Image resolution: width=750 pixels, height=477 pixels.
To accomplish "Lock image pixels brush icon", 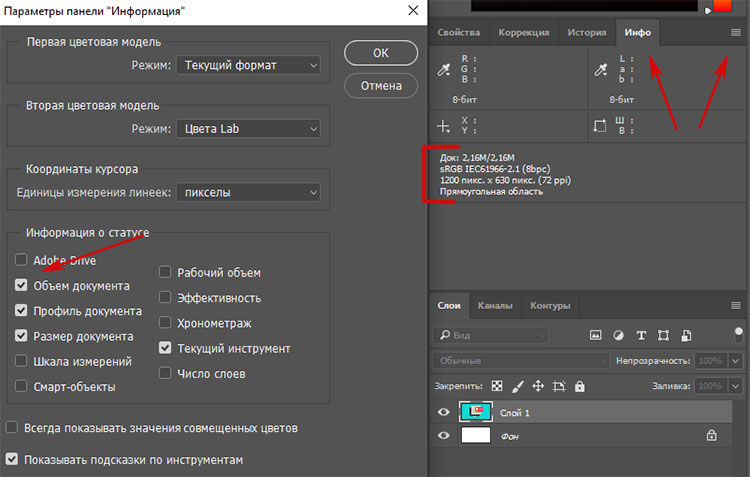I will pyautogui.click(x=518, y=386).
